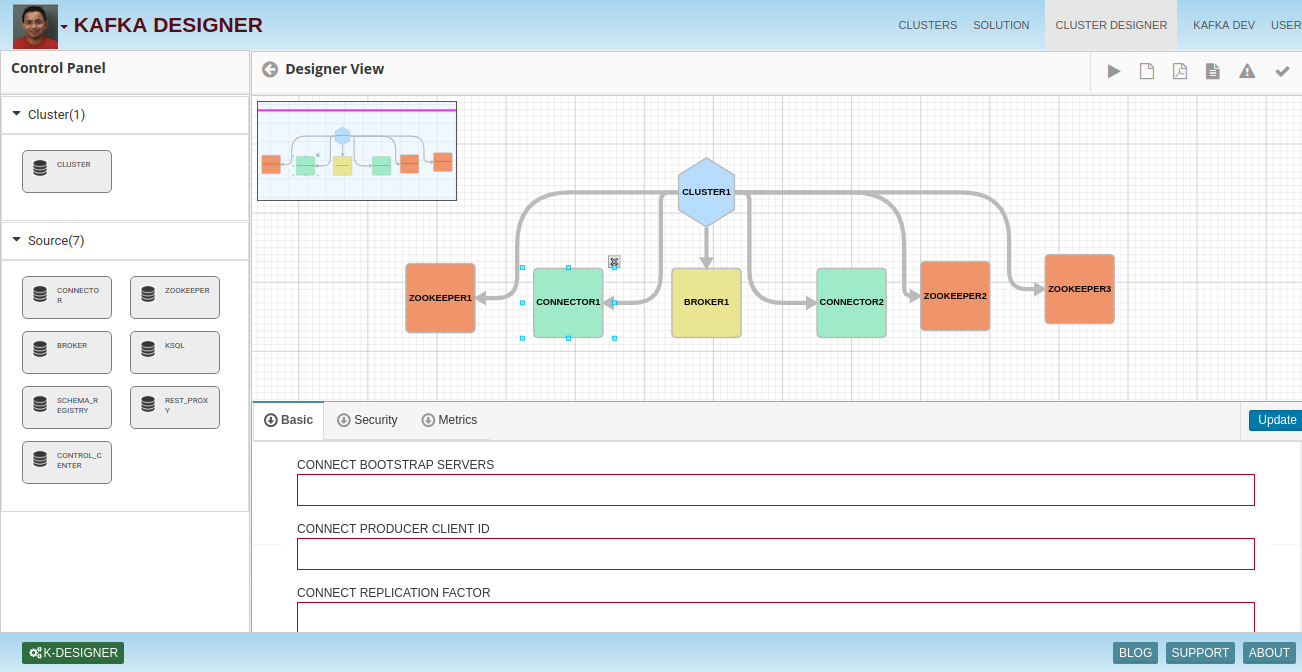The height and width of the screenshot is (672, 1302).
Task: Click the warning triangle icon
Action: [x=1247, y=71]
